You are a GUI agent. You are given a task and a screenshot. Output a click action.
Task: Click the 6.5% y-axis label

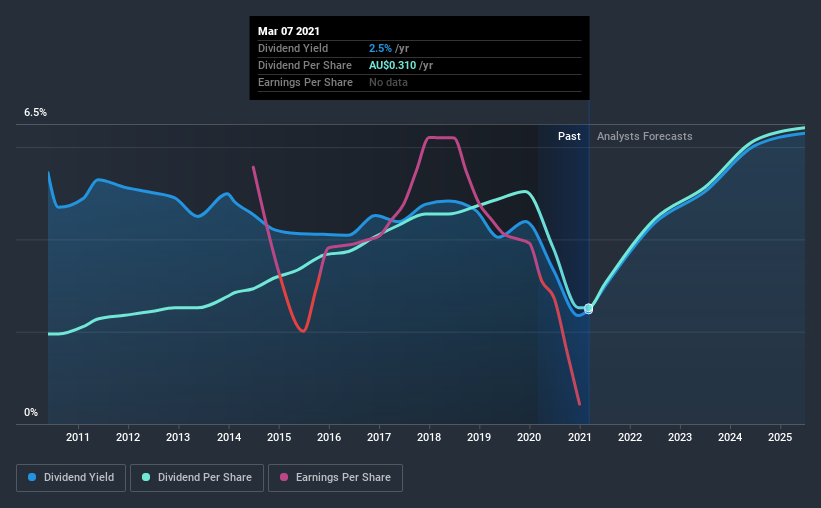click(x=35, y=113)
